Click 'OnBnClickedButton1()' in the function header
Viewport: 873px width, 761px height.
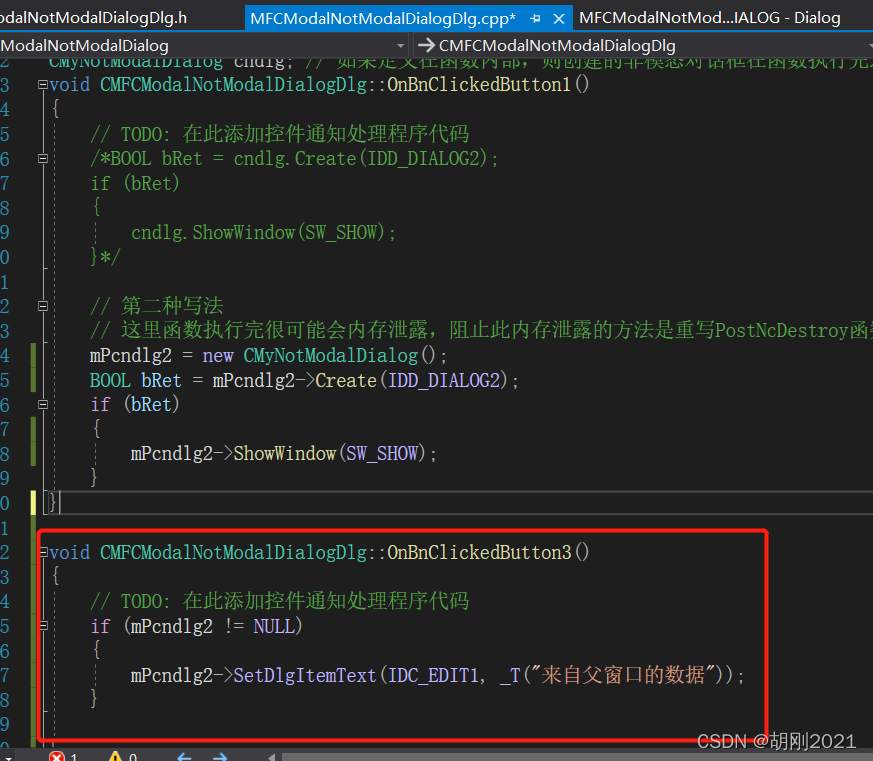pyautogui.click(x=488, y=85)
